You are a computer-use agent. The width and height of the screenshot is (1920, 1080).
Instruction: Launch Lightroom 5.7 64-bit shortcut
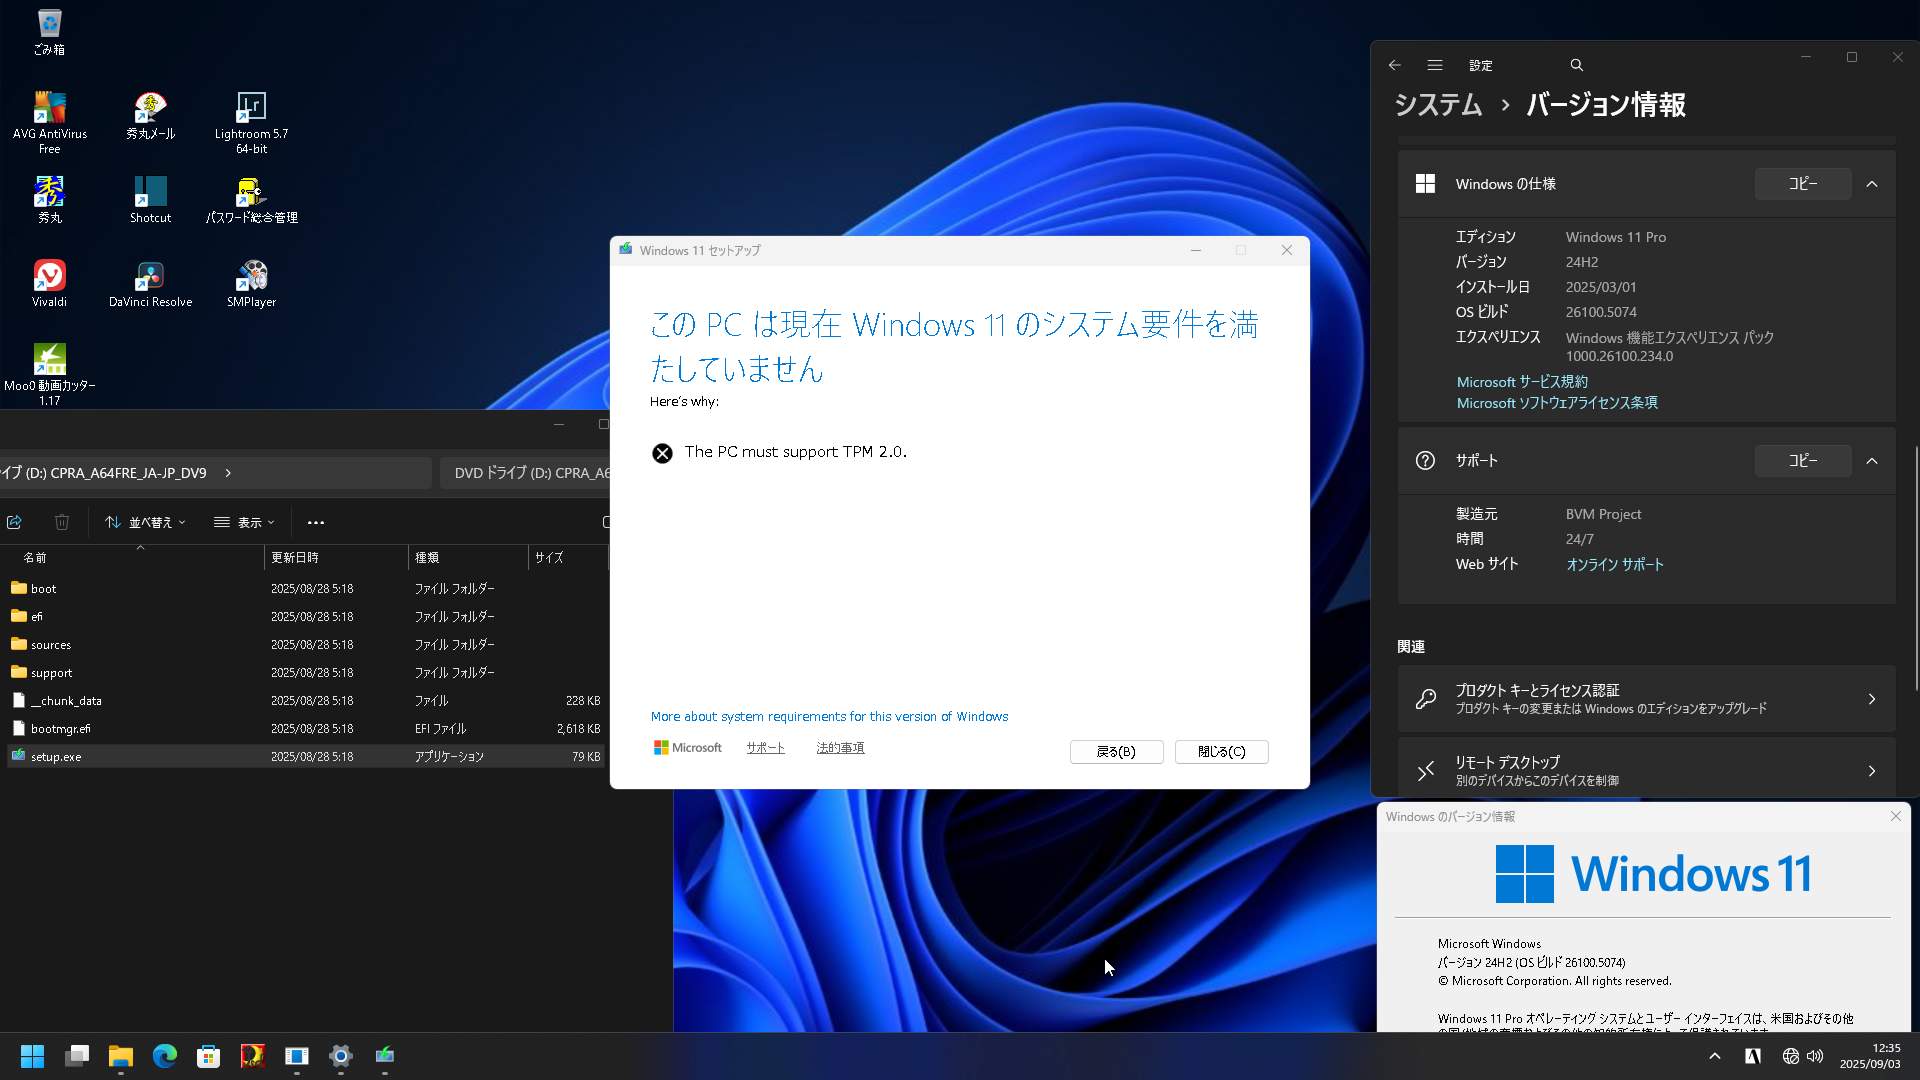pyautogui.click(x=251, y=122)
